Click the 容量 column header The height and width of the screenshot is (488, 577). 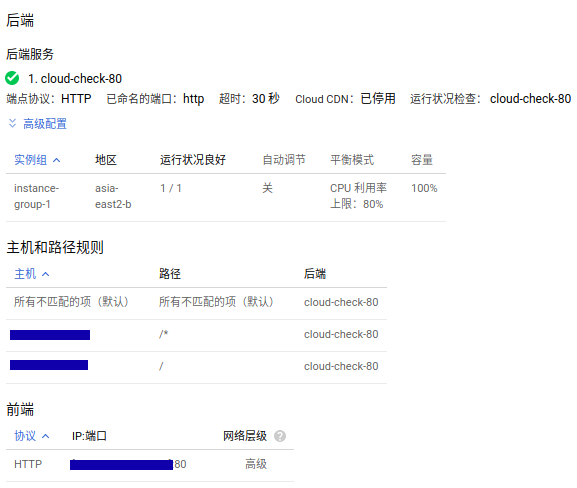point(422,160)
